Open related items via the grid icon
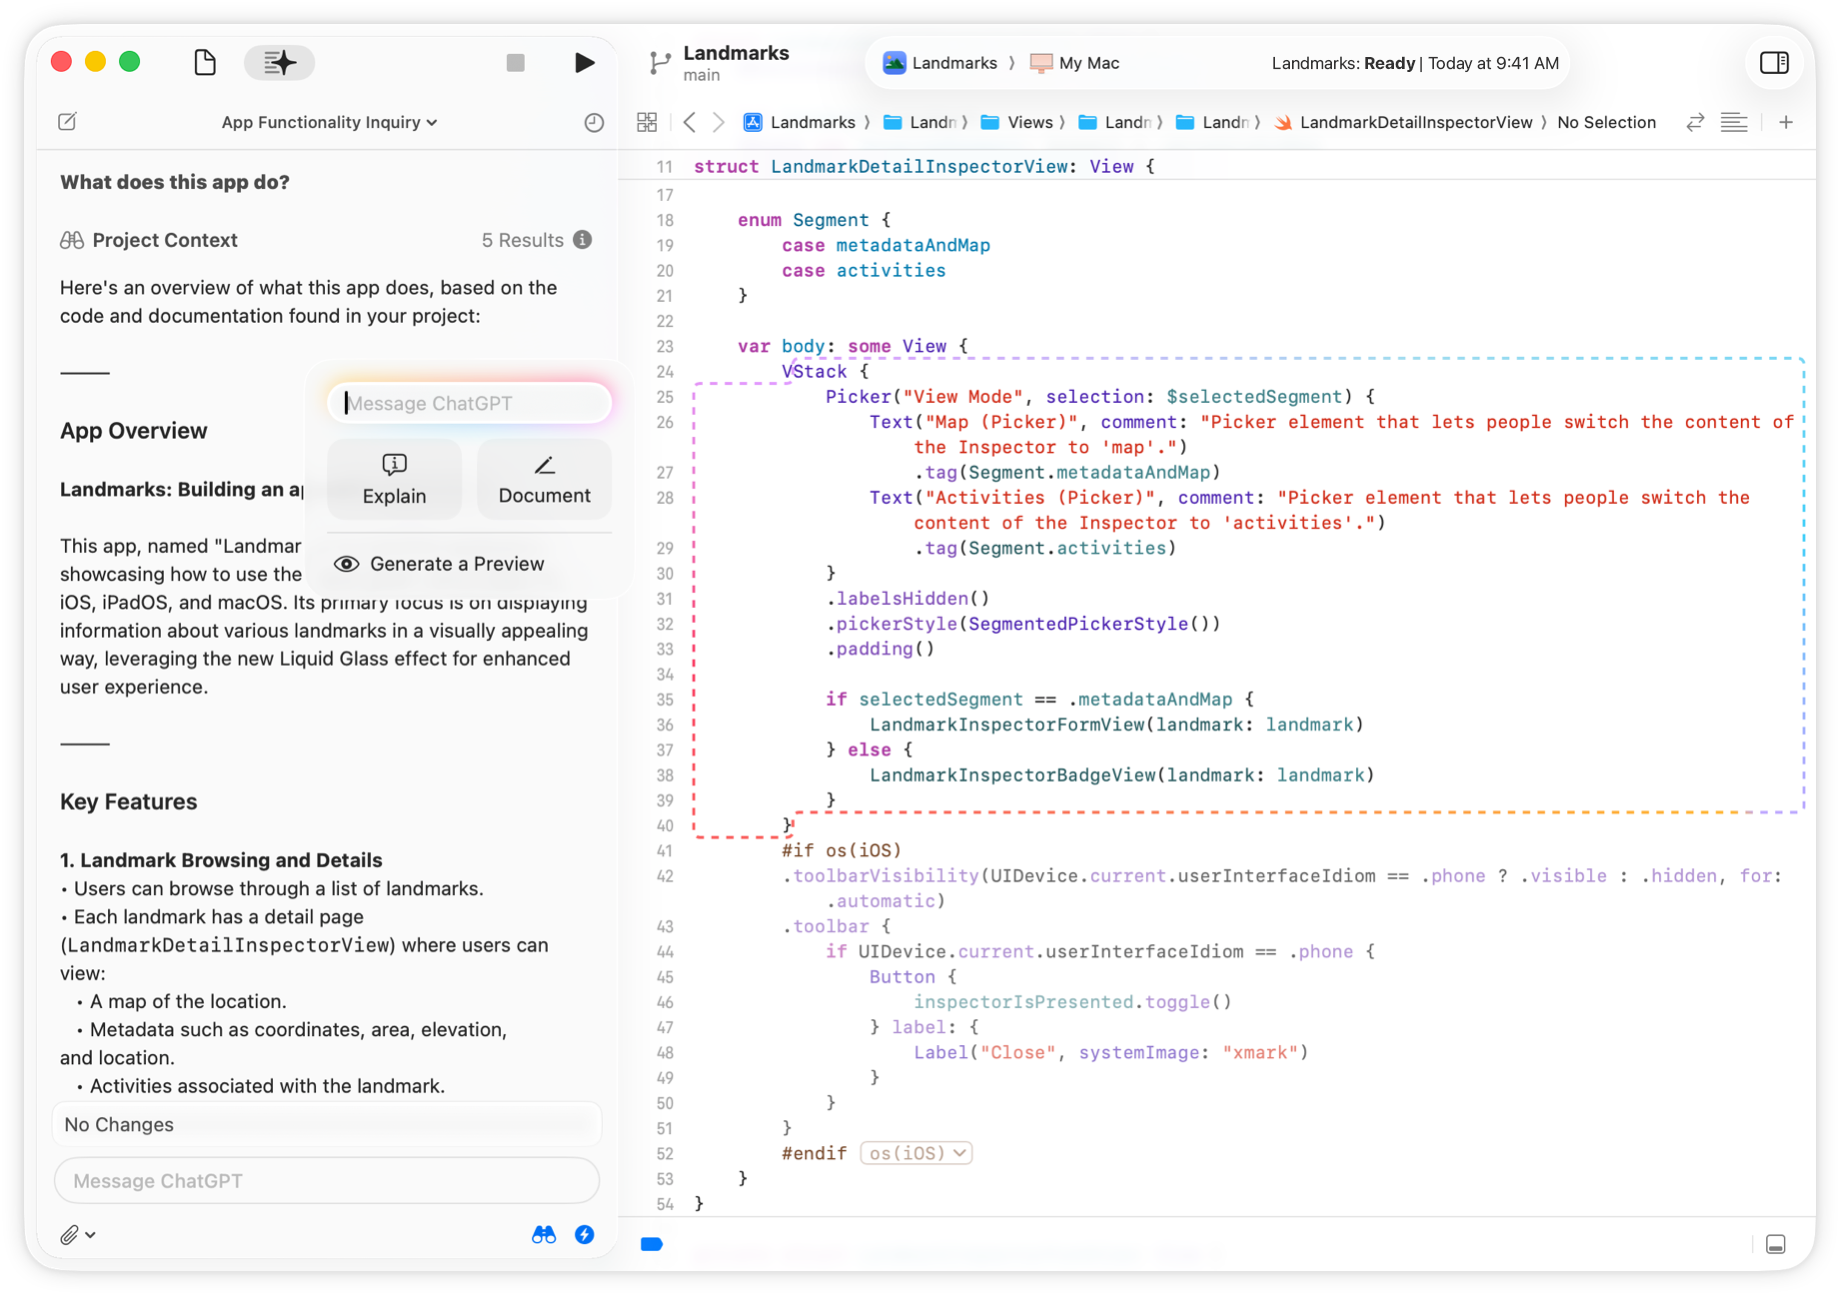Screen dimensions: 1840x1296 [646, 122]
